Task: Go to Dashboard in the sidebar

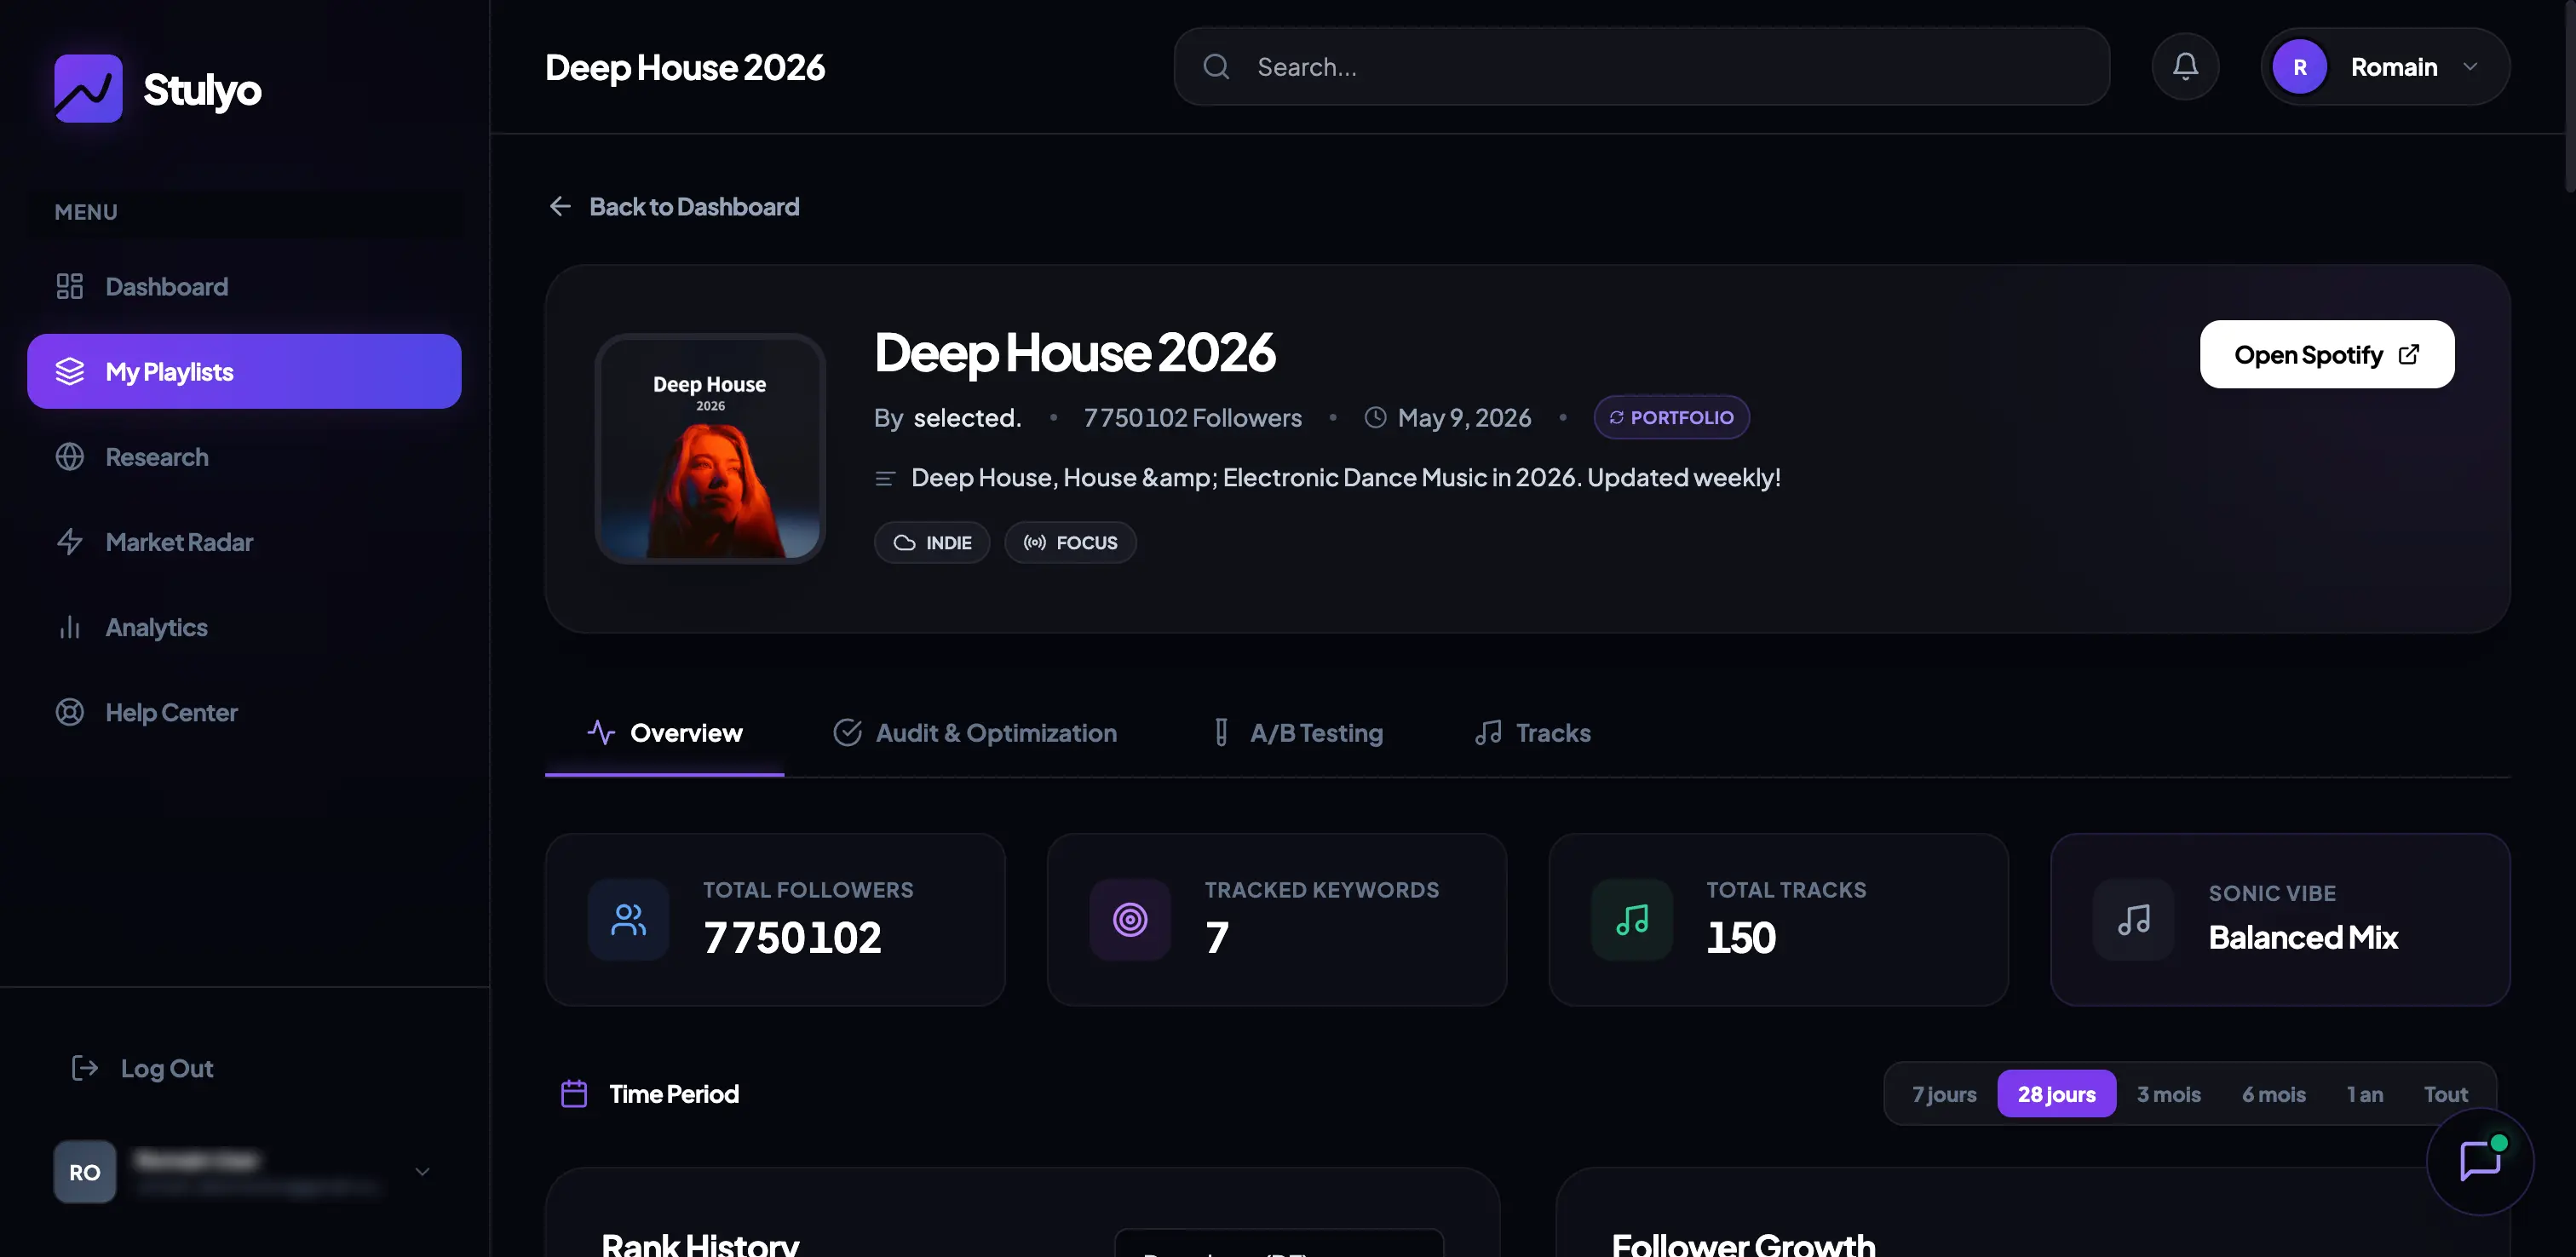Action: click(x=244, y=286)
